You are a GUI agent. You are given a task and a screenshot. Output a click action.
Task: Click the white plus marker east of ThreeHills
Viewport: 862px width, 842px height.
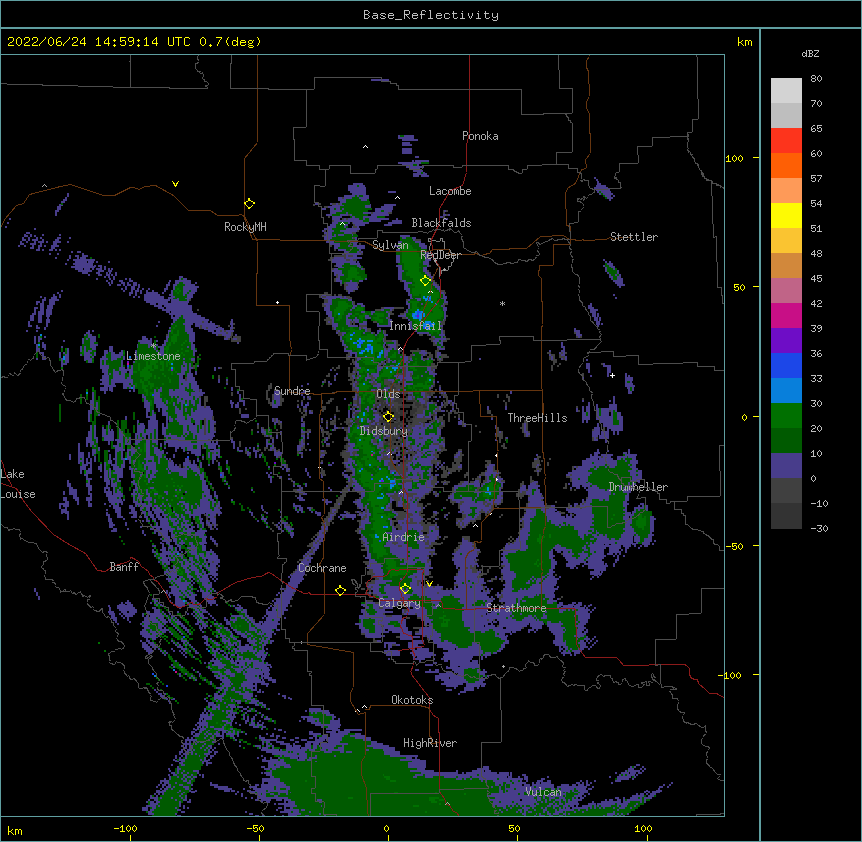[612, 375]
